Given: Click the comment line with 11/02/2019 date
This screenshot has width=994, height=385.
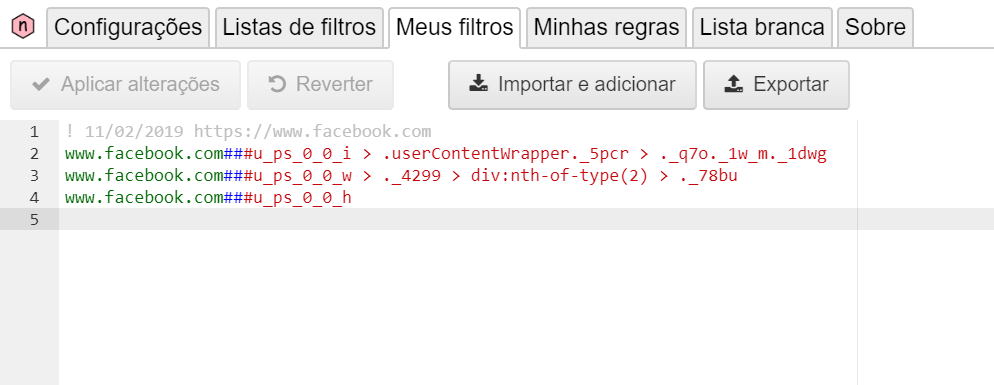Looking at the screenshot, I should click(248, 132).
